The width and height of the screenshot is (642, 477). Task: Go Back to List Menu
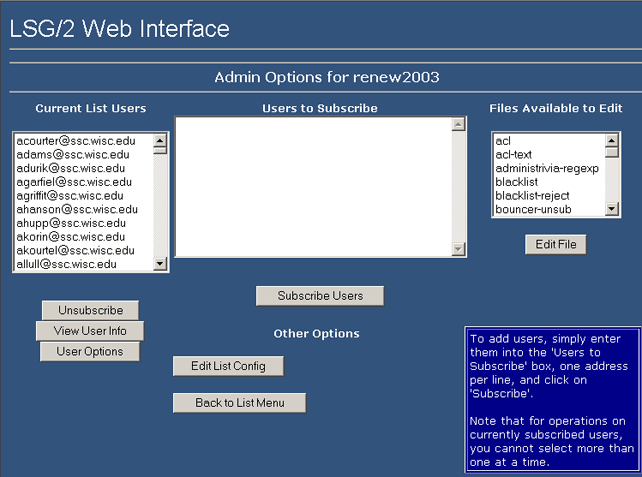[x=239, y=403]
